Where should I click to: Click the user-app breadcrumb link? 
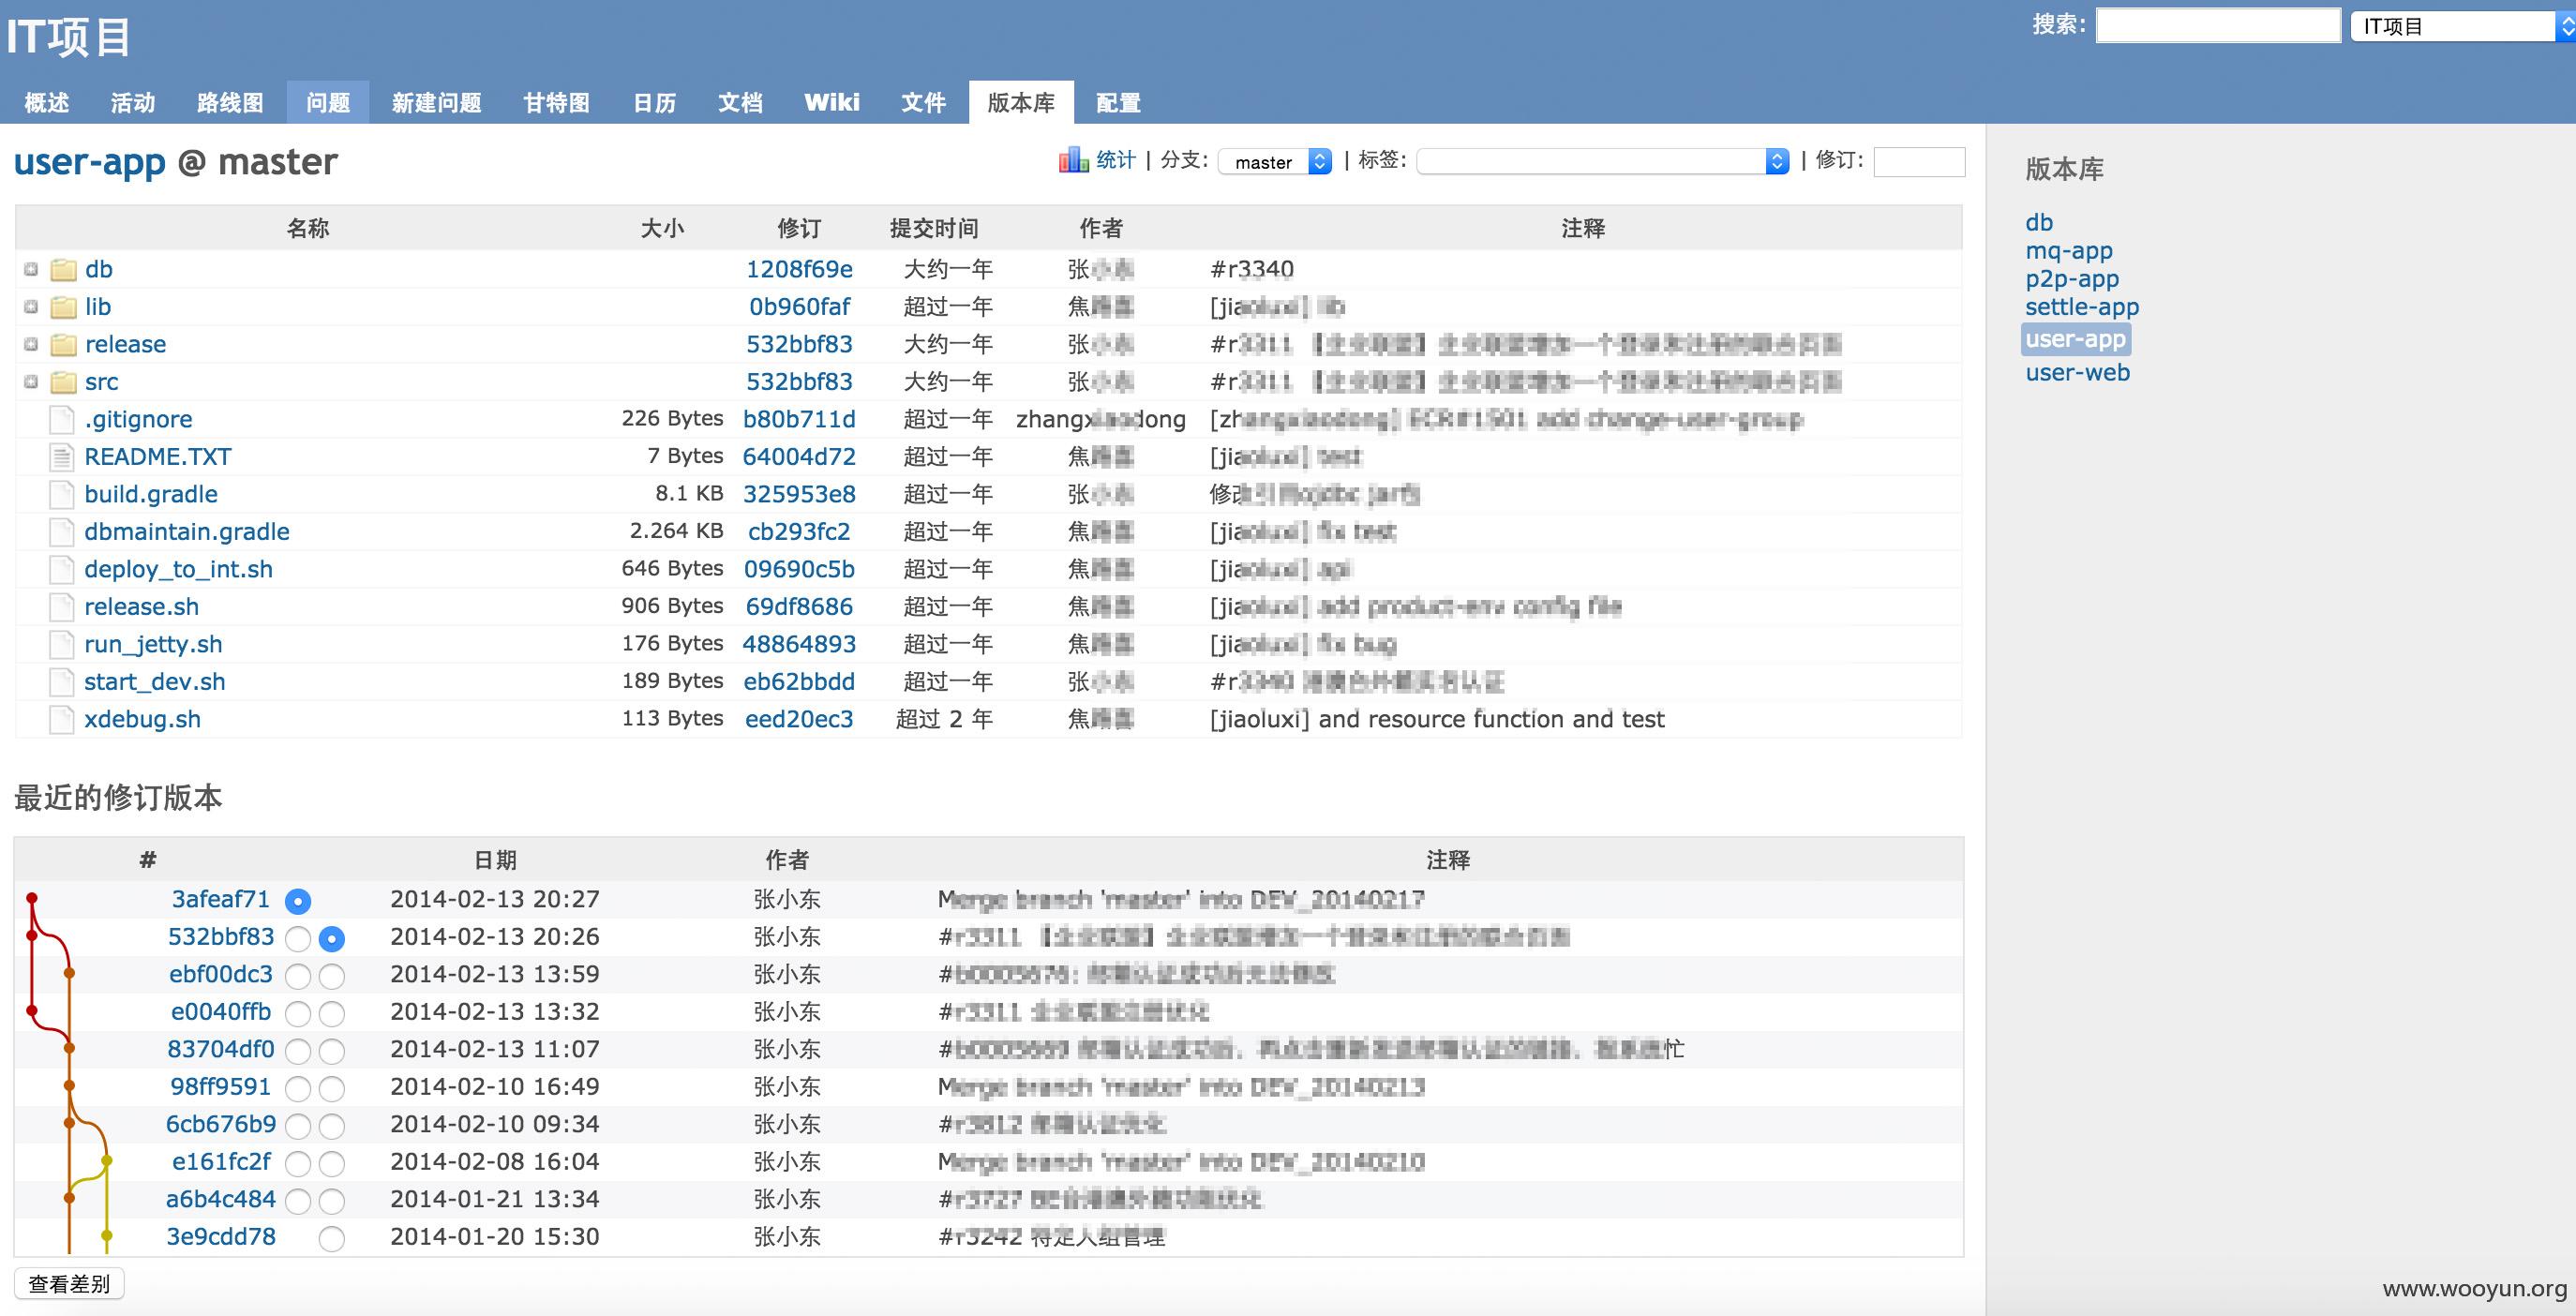pos(90,162)
